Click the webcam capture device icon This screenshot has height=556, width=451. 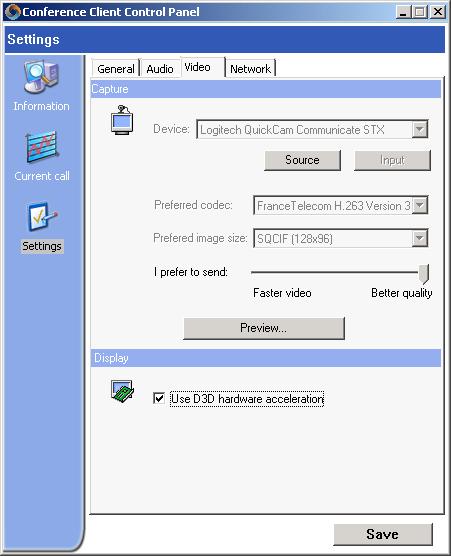[x=122, y=120]
